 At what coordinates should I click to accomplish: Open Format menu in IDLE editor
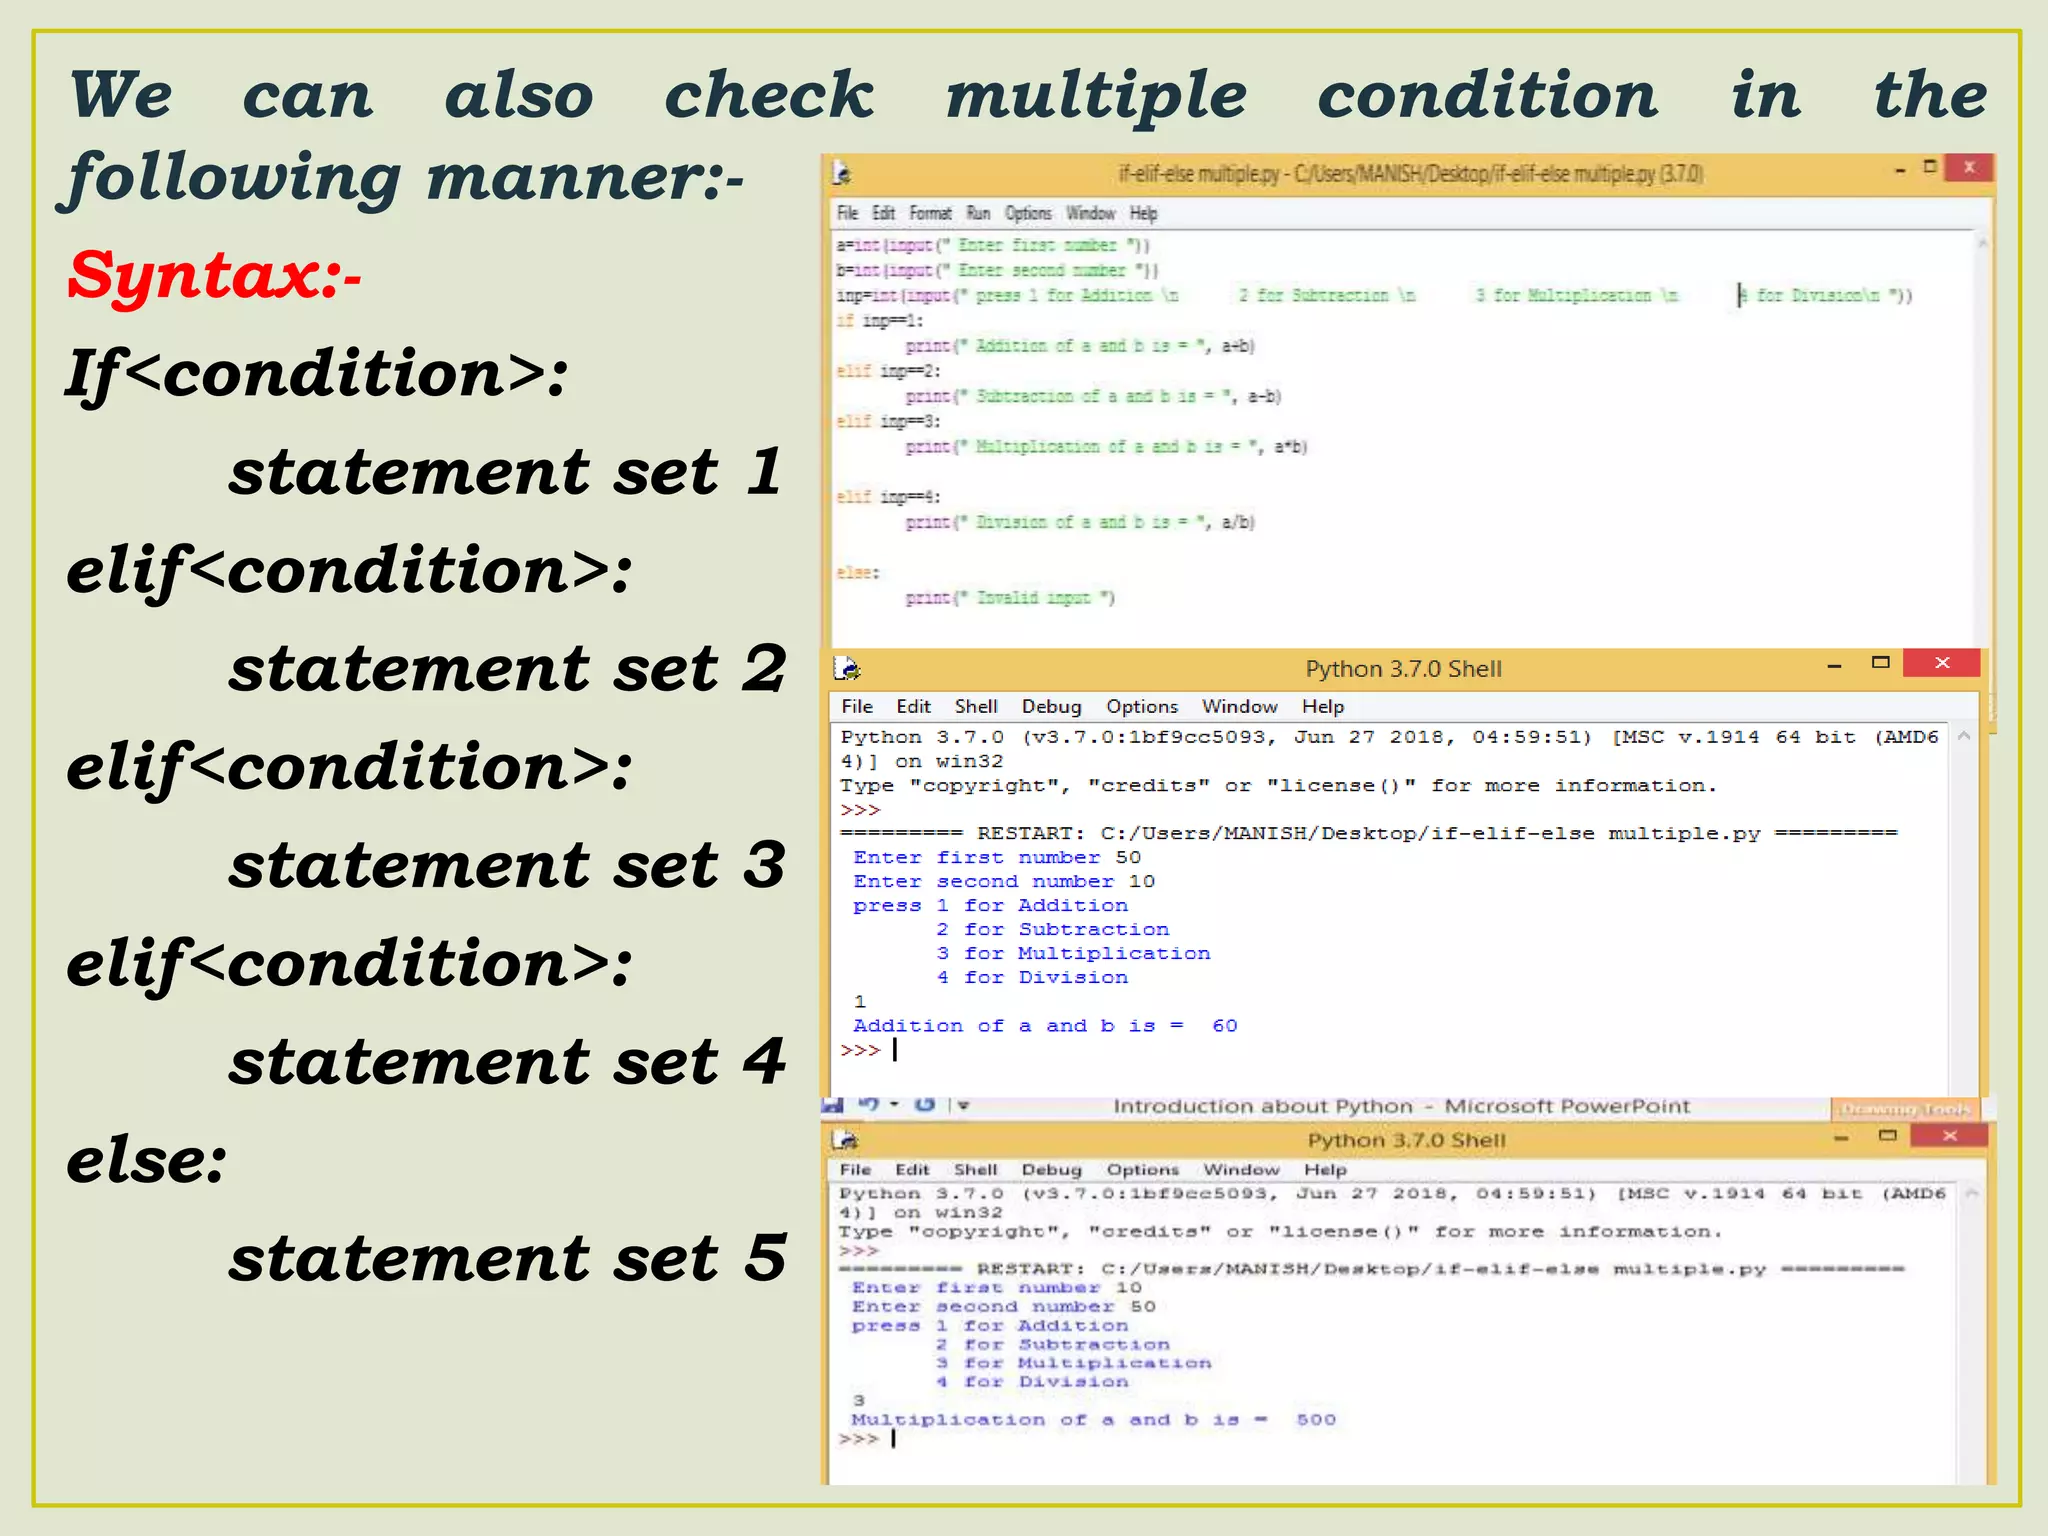coord(930,213)
